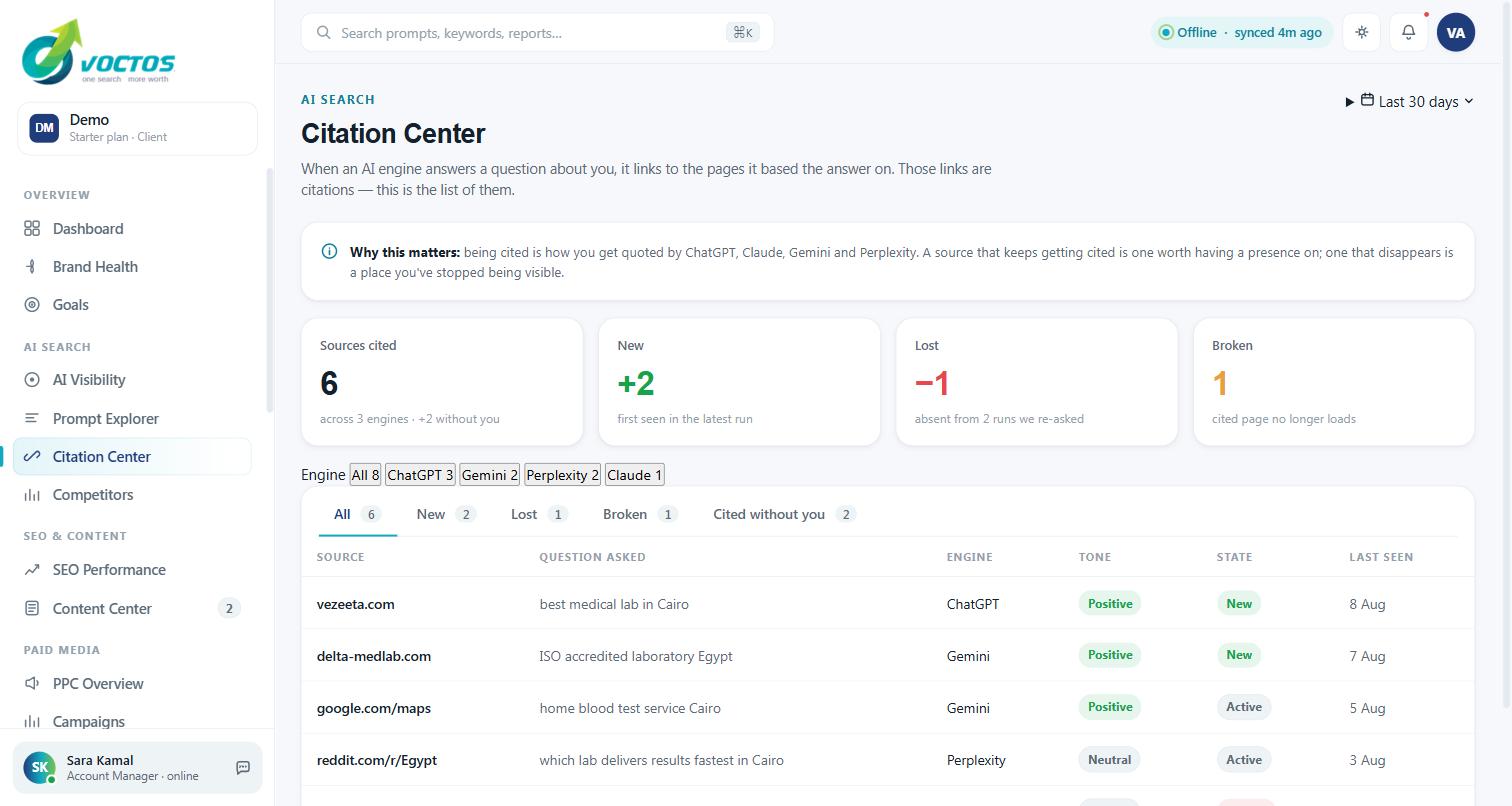Screen dimensions: 1512x806
Task: Click the ⌘K shortcut hint
Action: [x=743, y=33]
